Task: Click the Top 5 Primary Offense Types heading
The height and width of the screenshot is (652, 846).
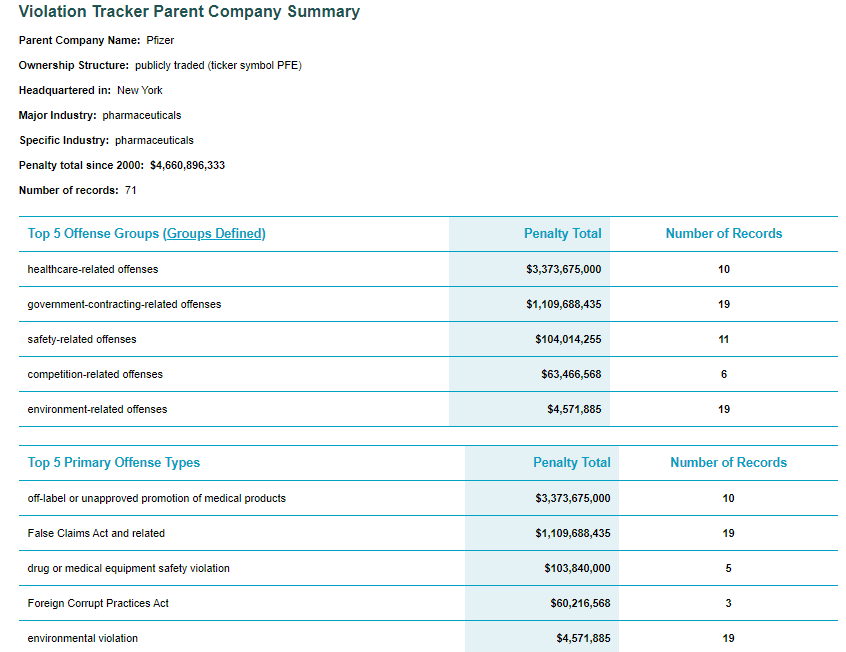Action: tap(114, 463)
